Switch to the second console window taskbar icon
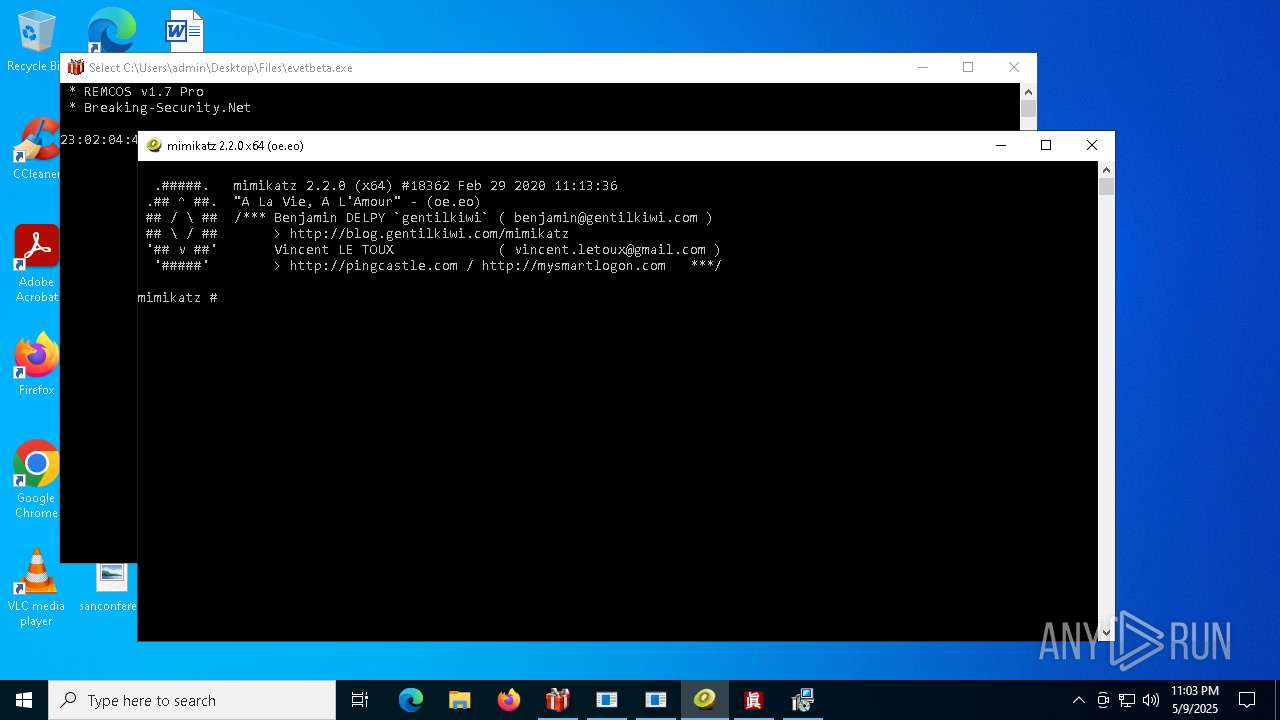The height and width of the screenshot is (720, 1280). [x=655, y=700]
